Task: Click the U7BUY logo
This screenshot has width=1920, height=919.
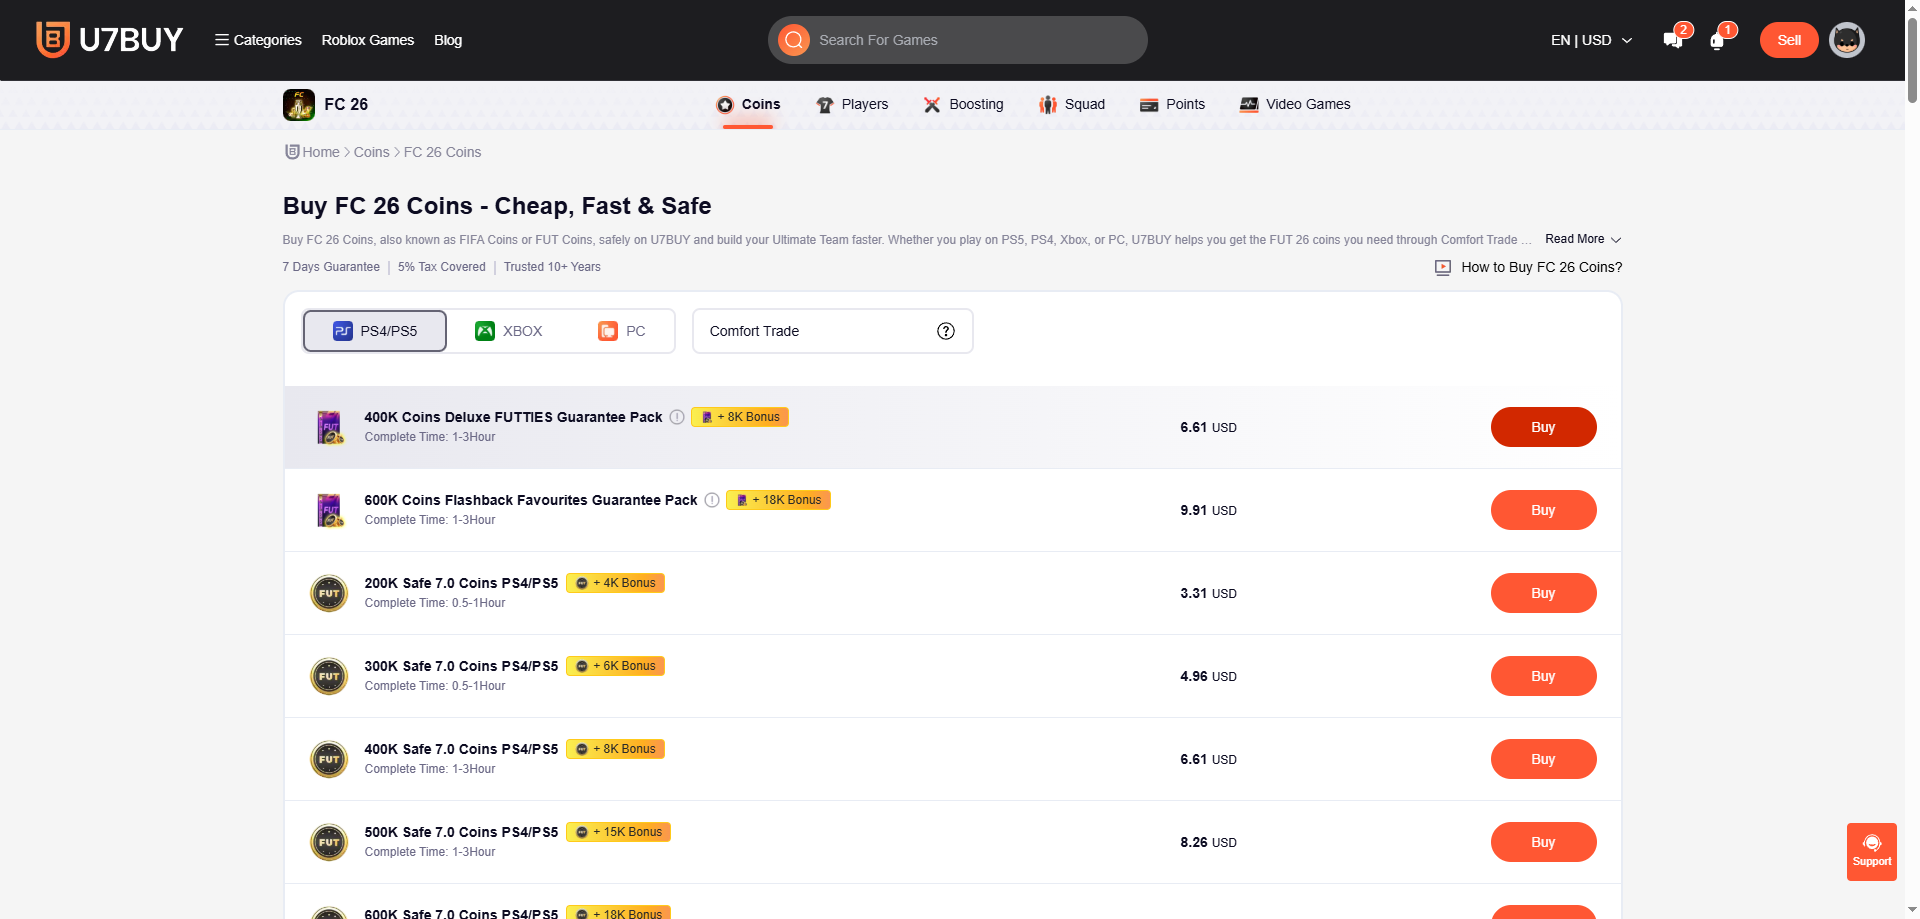Action: [110, 40]
